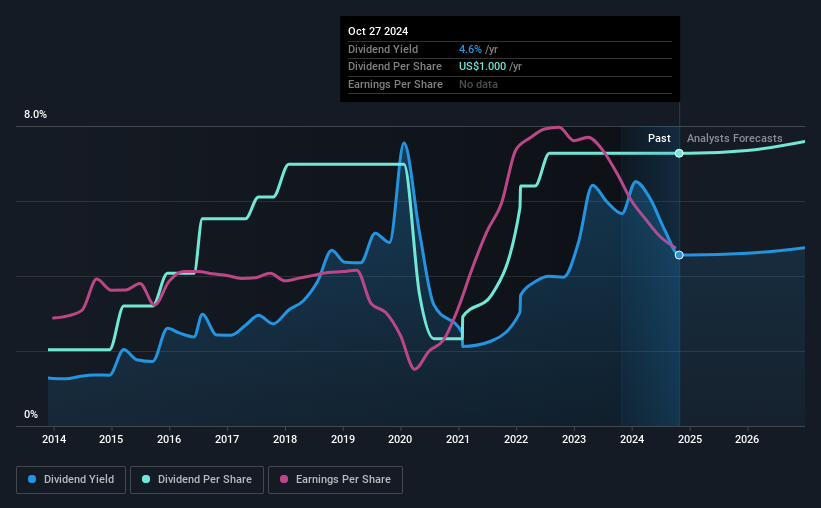This screenshot has width=821, height=508.
Task: Toggle the Dividend Yield legend button
Action: 71,479
